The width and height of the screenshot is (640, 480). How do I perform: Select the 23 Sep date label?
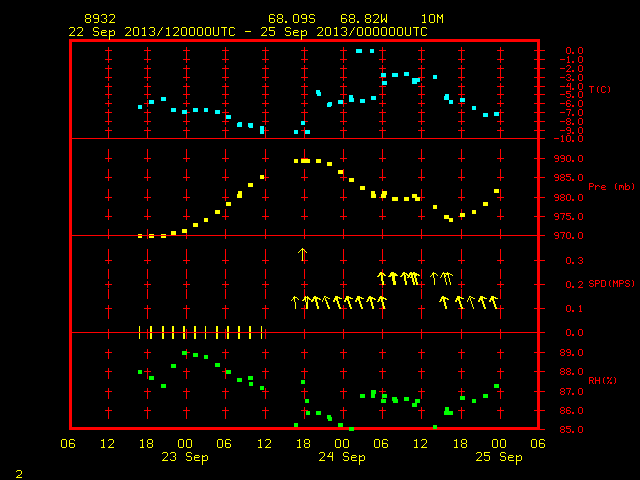184,457
